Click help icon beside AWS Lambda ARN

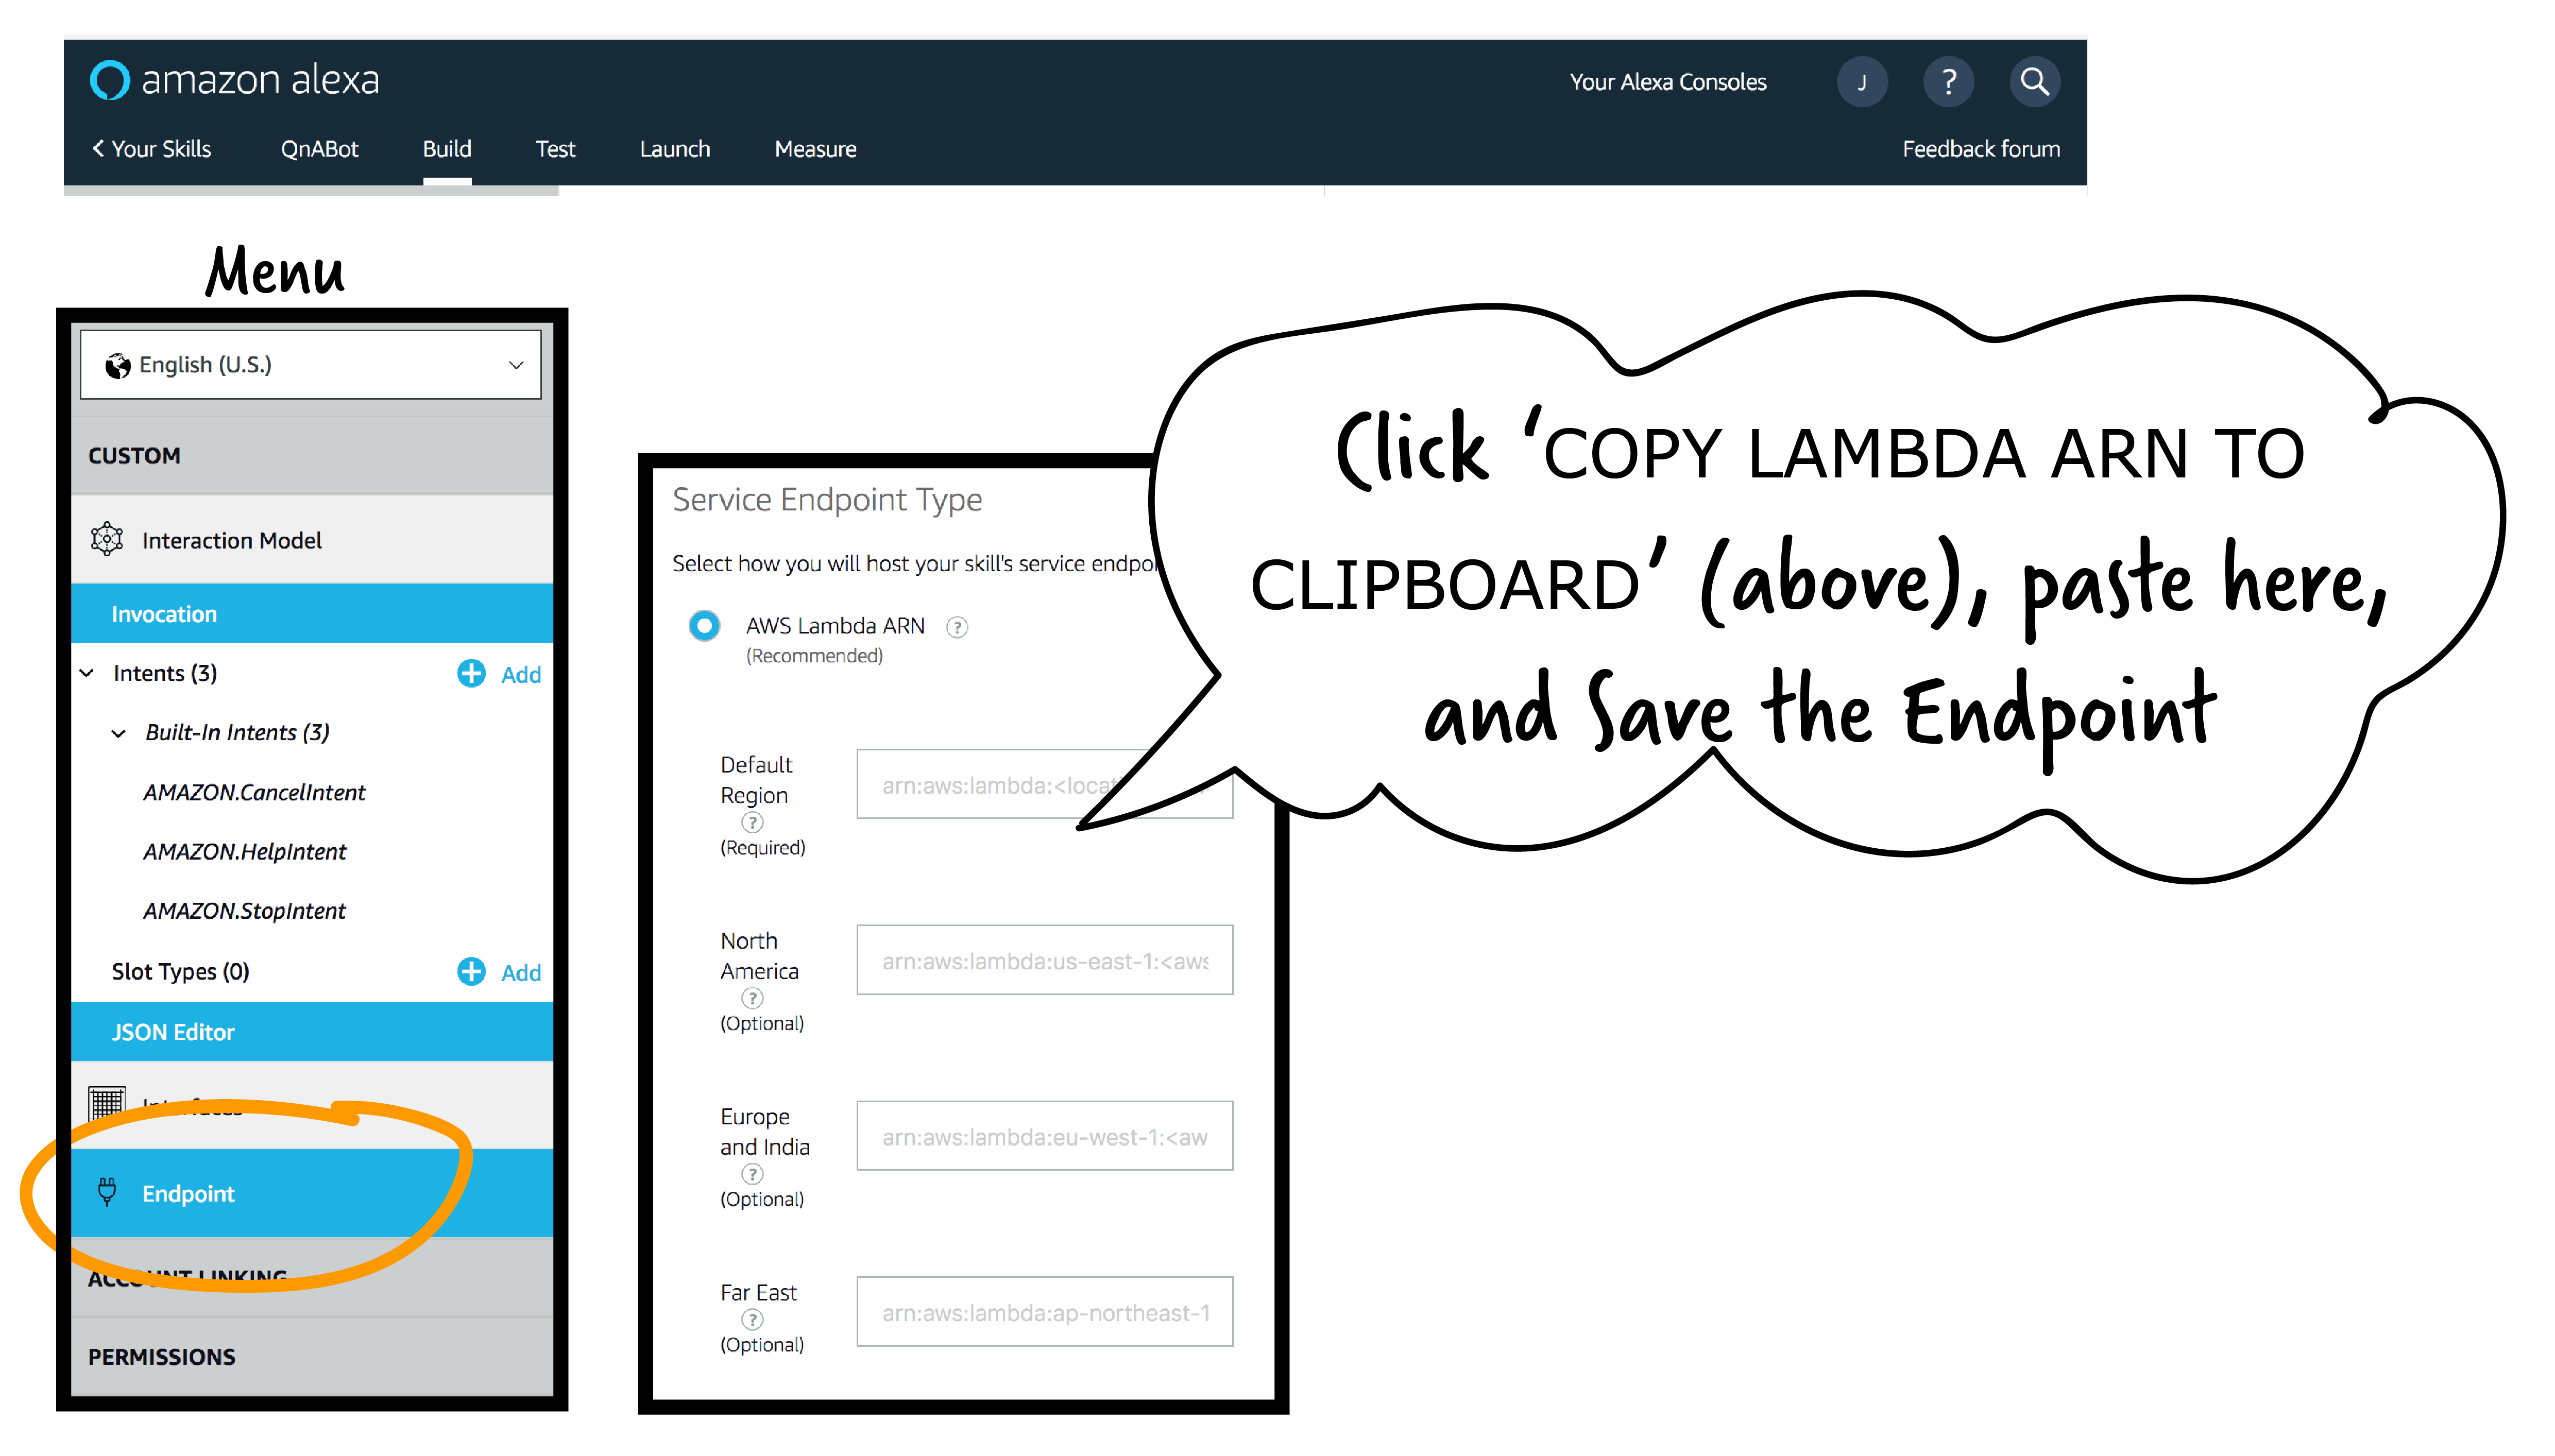[x=957, y=627]
